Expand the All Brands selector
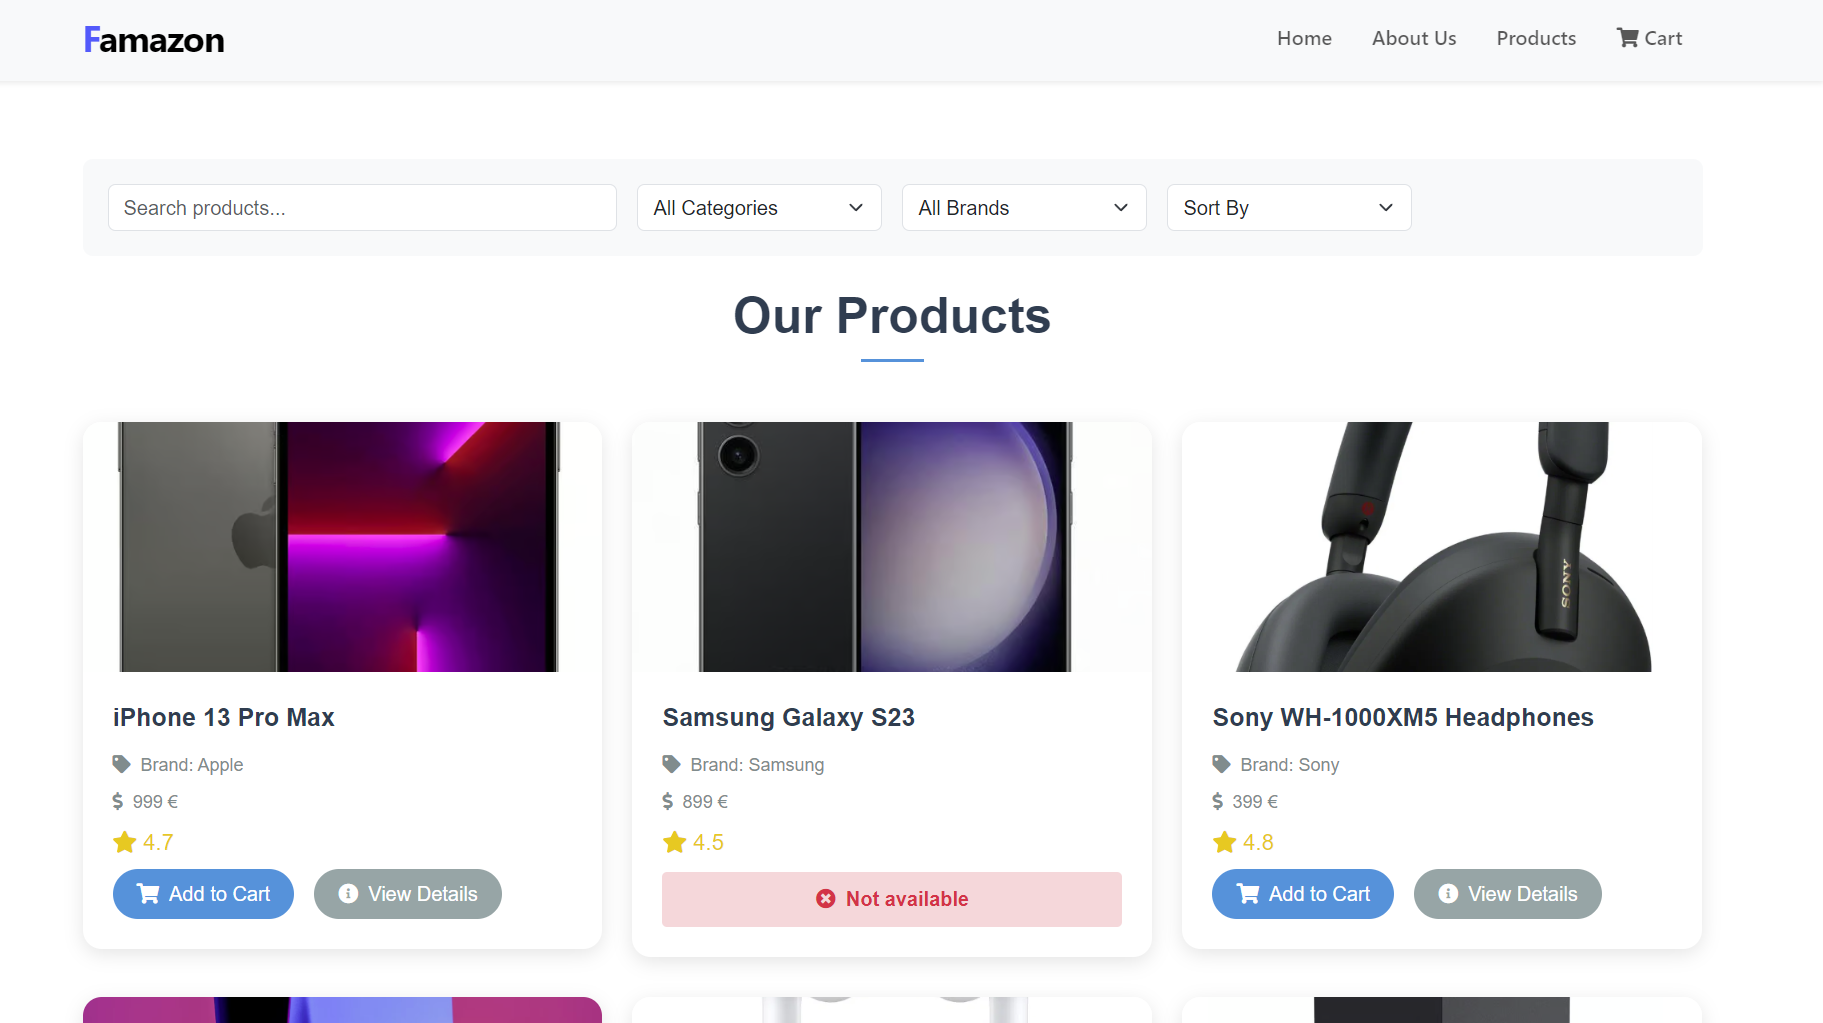 coord(1023,207)
